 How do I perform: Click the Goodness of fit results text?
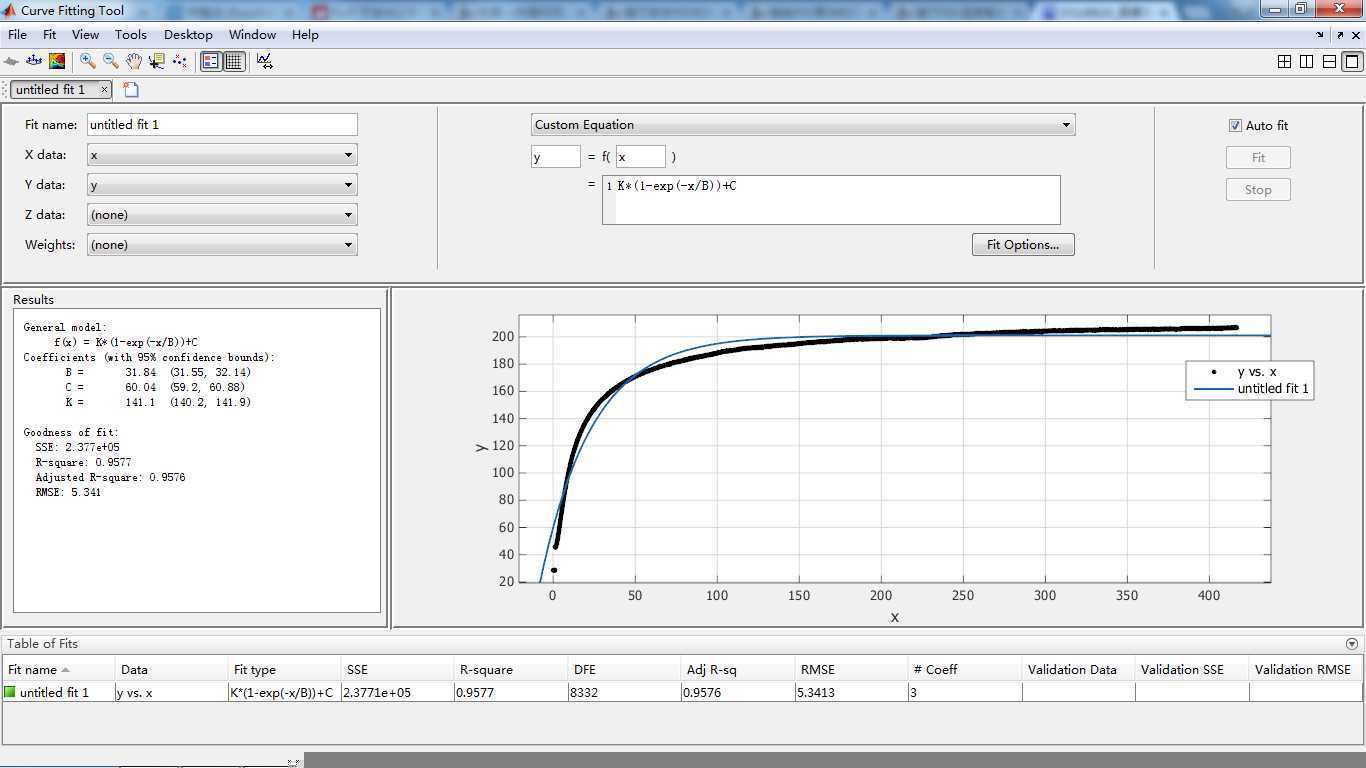[70, 432]
